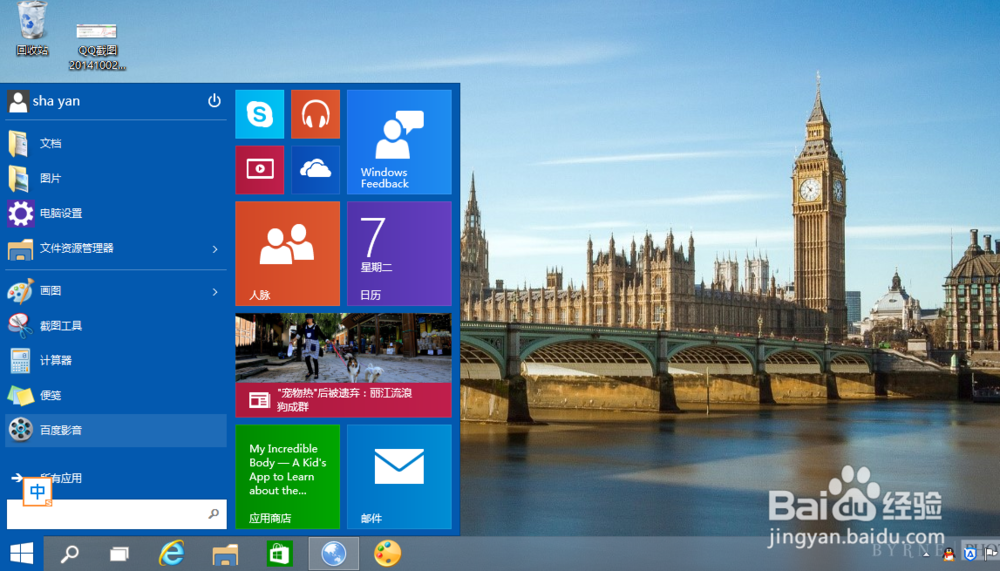
Task: Expand the 画图 jump list arrow
Action: 215,292
